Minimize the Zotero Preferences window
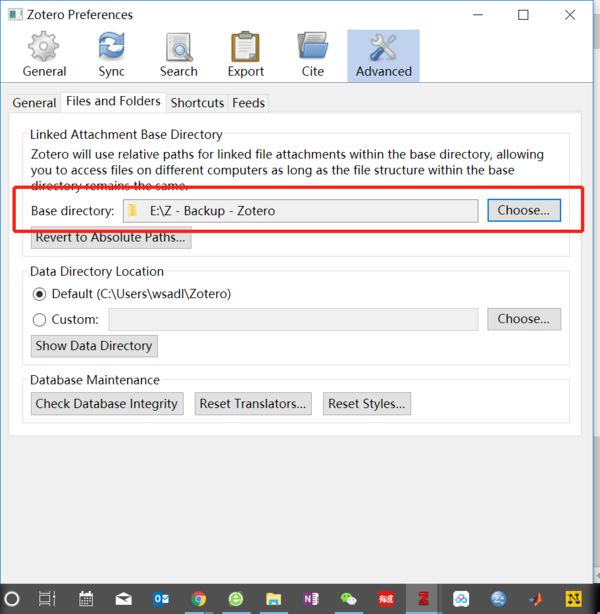Screen dimensions: 600x614 pyautogui.click(x=478, y=15)
